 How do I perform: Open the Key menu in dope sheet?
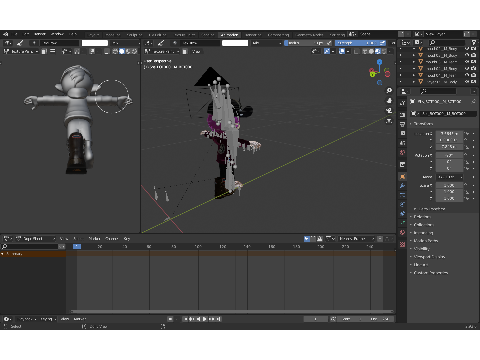127,239
